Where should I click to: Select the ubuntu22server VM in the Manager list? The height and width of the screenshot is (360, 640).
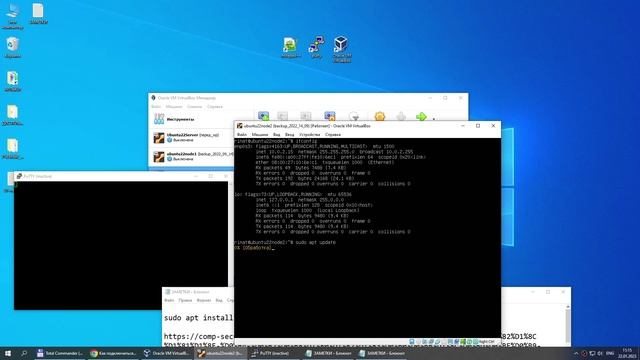(192, 138)
